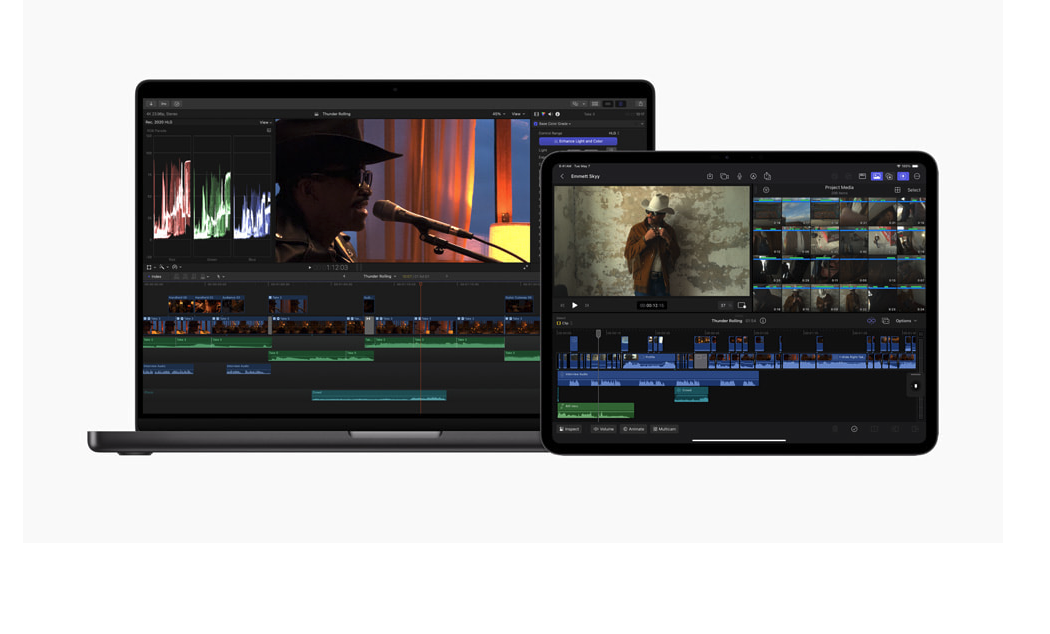This screenshot has height=634, width=1050.
Task: Select the Interview Audio clip on iPad timeline
Action: 658,379
